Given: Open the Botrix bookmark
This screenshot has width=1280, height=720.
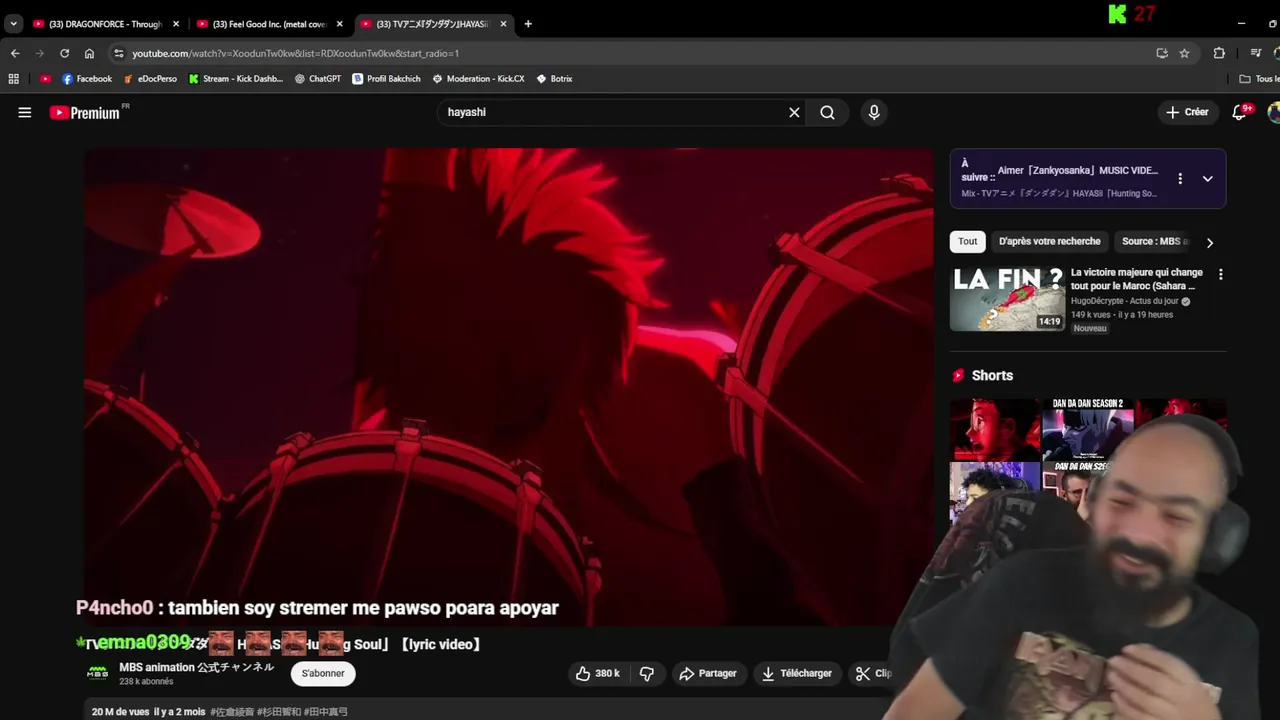Looking at the screenshot, I should 554,79.
